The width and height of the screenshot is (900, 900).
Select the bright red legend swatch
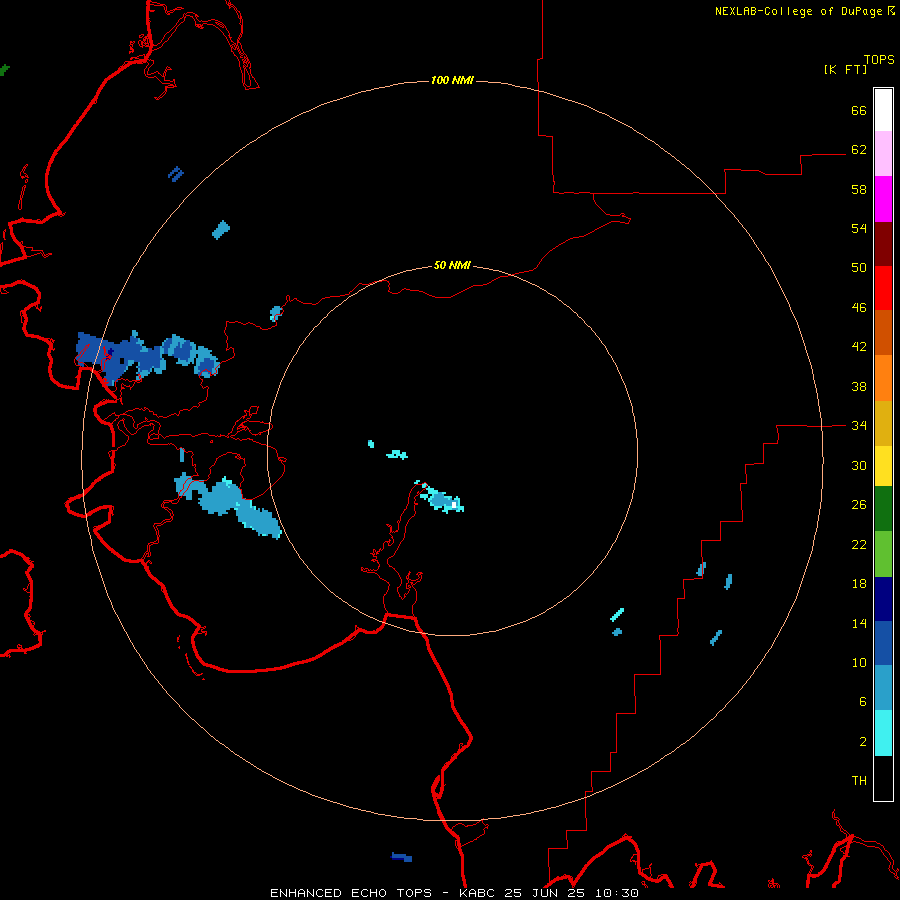click(x=883, y=288)
